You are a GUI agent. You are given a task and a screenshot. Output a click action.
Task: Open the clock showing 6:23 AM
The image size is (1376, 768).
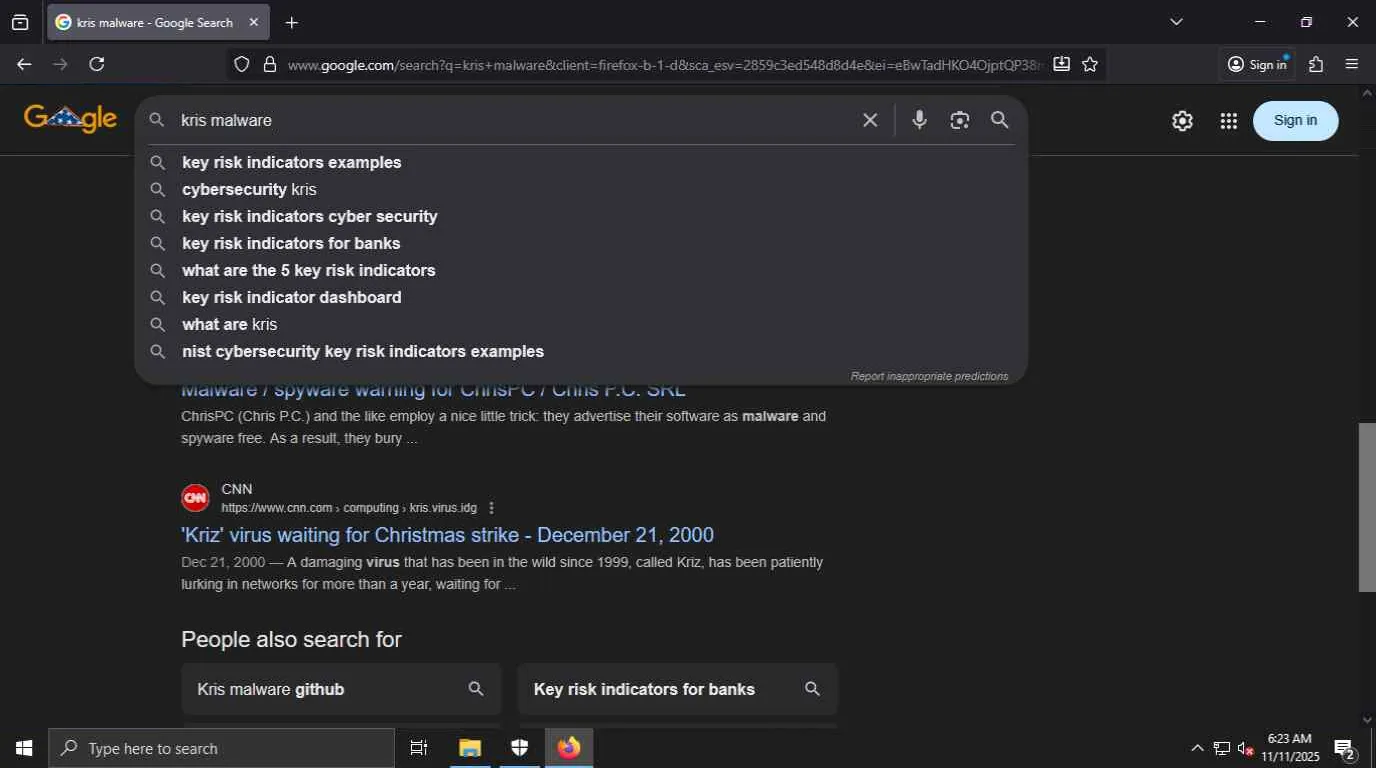coord(1290,748)
